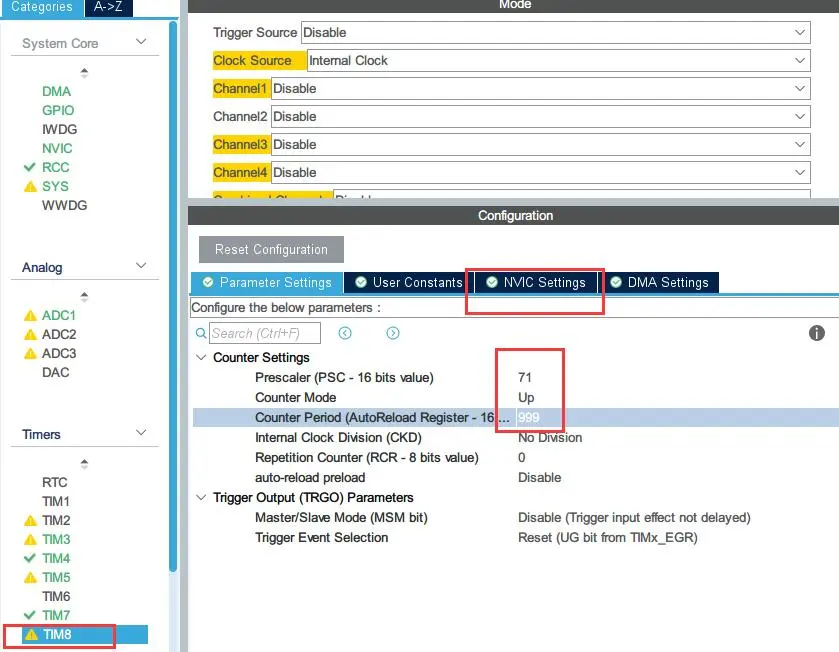This screenshot has width=839, height=652.
Task: Select TIM8 in the Timers list
Action: [x=56, y=634]
